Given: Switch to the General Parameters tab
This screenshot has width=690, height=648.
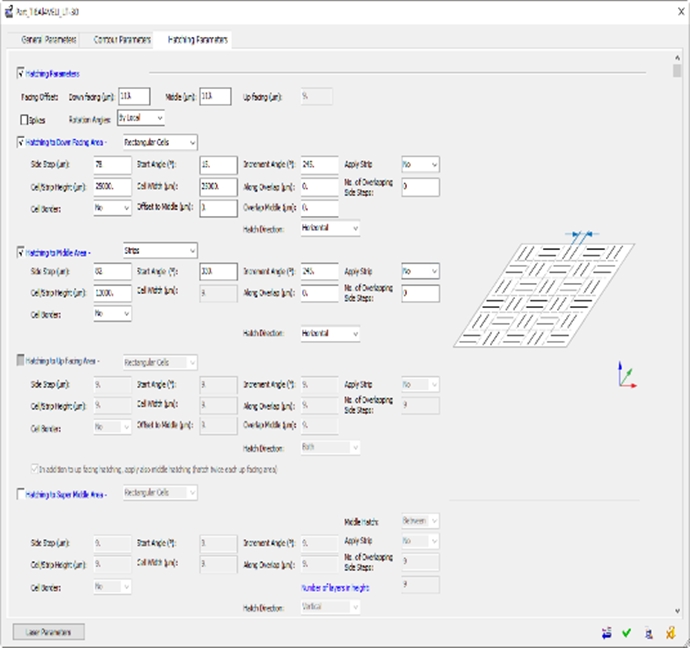Looking at the screenshot, I should tap(49, 40).
